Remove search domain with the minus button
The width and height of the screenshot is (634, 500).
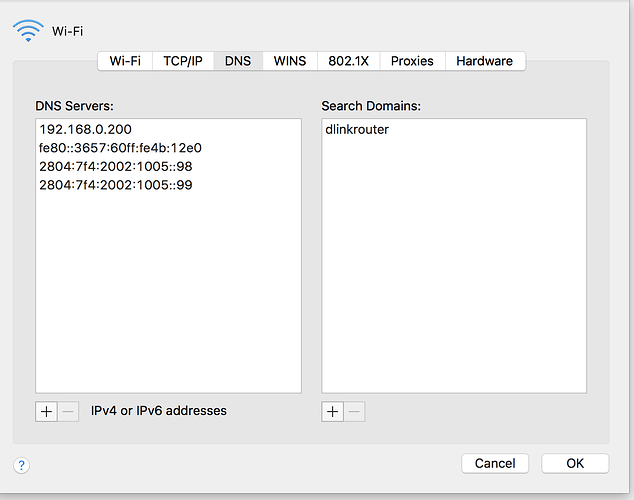click(354, 411)
